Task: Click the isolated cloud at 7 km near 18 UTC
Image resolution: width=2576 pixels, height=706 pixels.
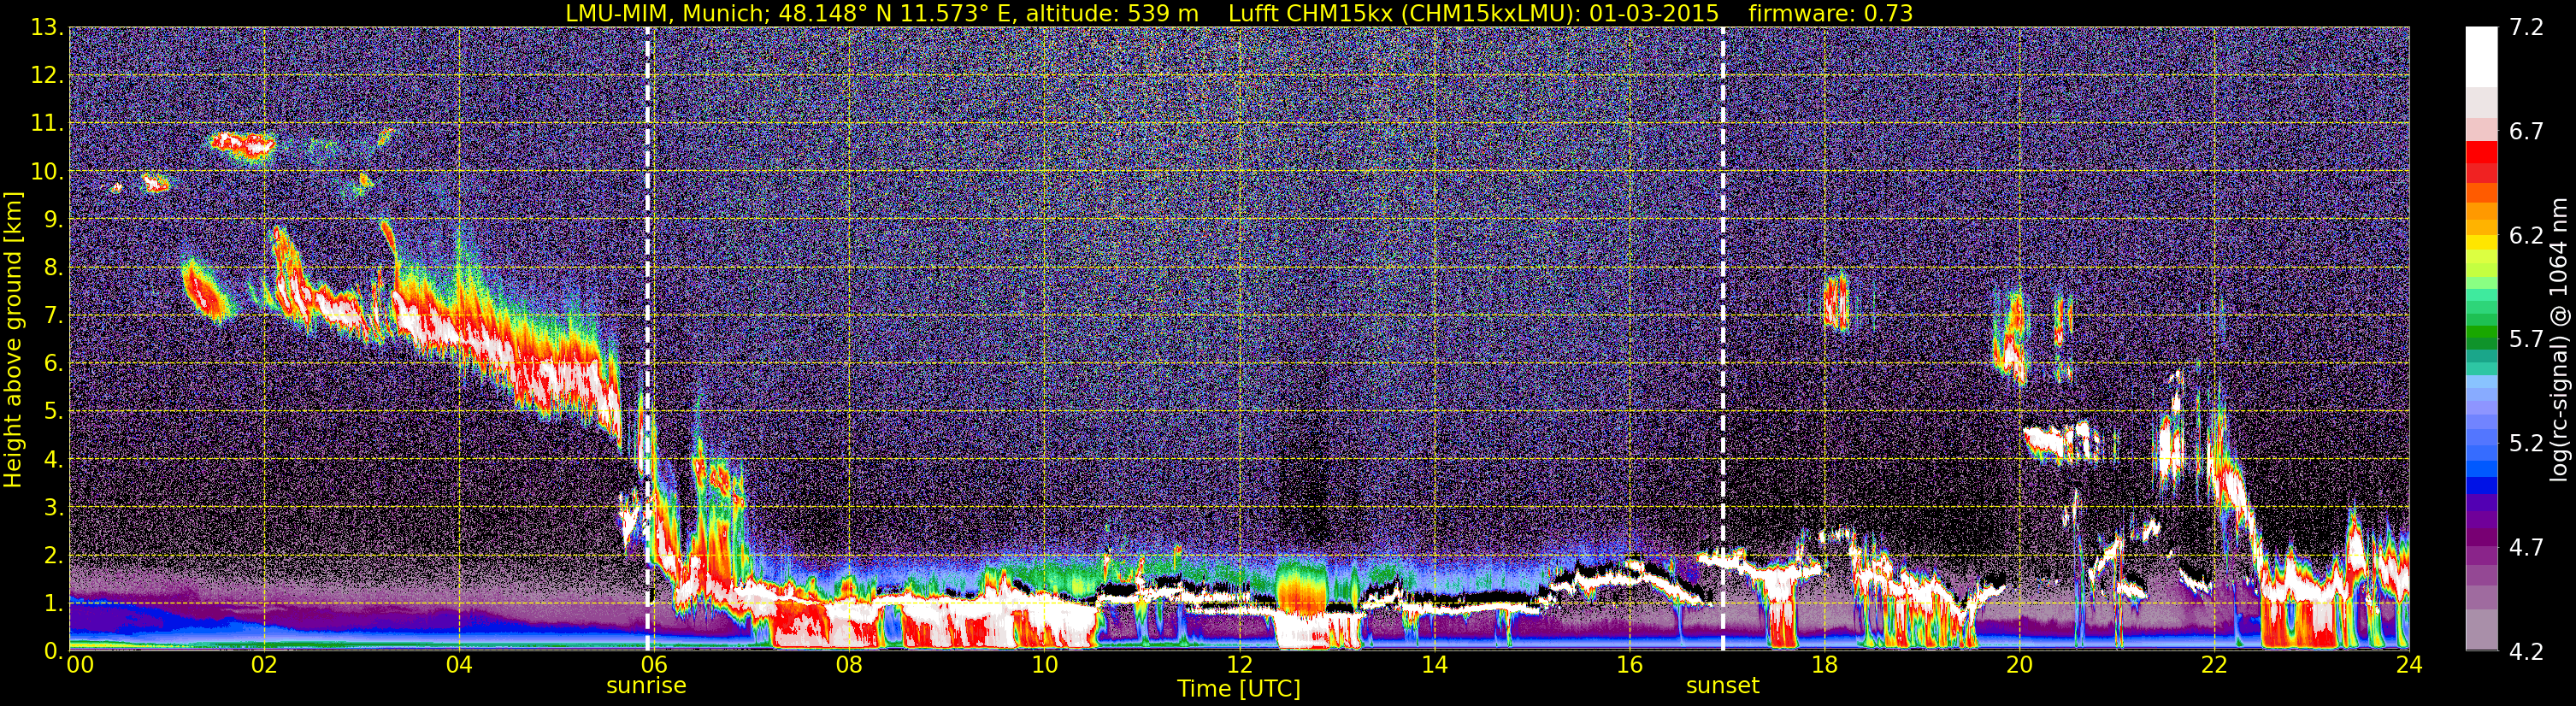Action: tap(1836, 301)
